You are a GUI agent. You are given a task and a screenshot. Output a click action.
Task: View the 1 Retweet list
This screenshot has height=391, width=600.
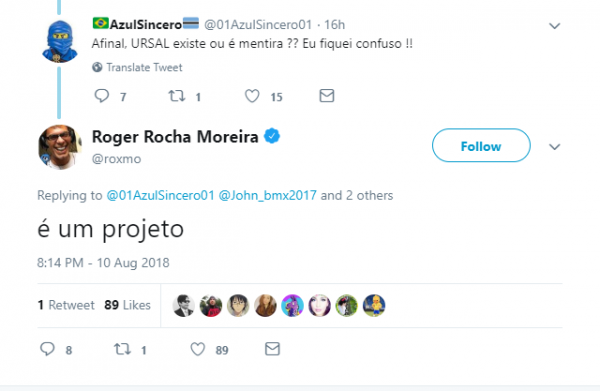tap(66, 305)
